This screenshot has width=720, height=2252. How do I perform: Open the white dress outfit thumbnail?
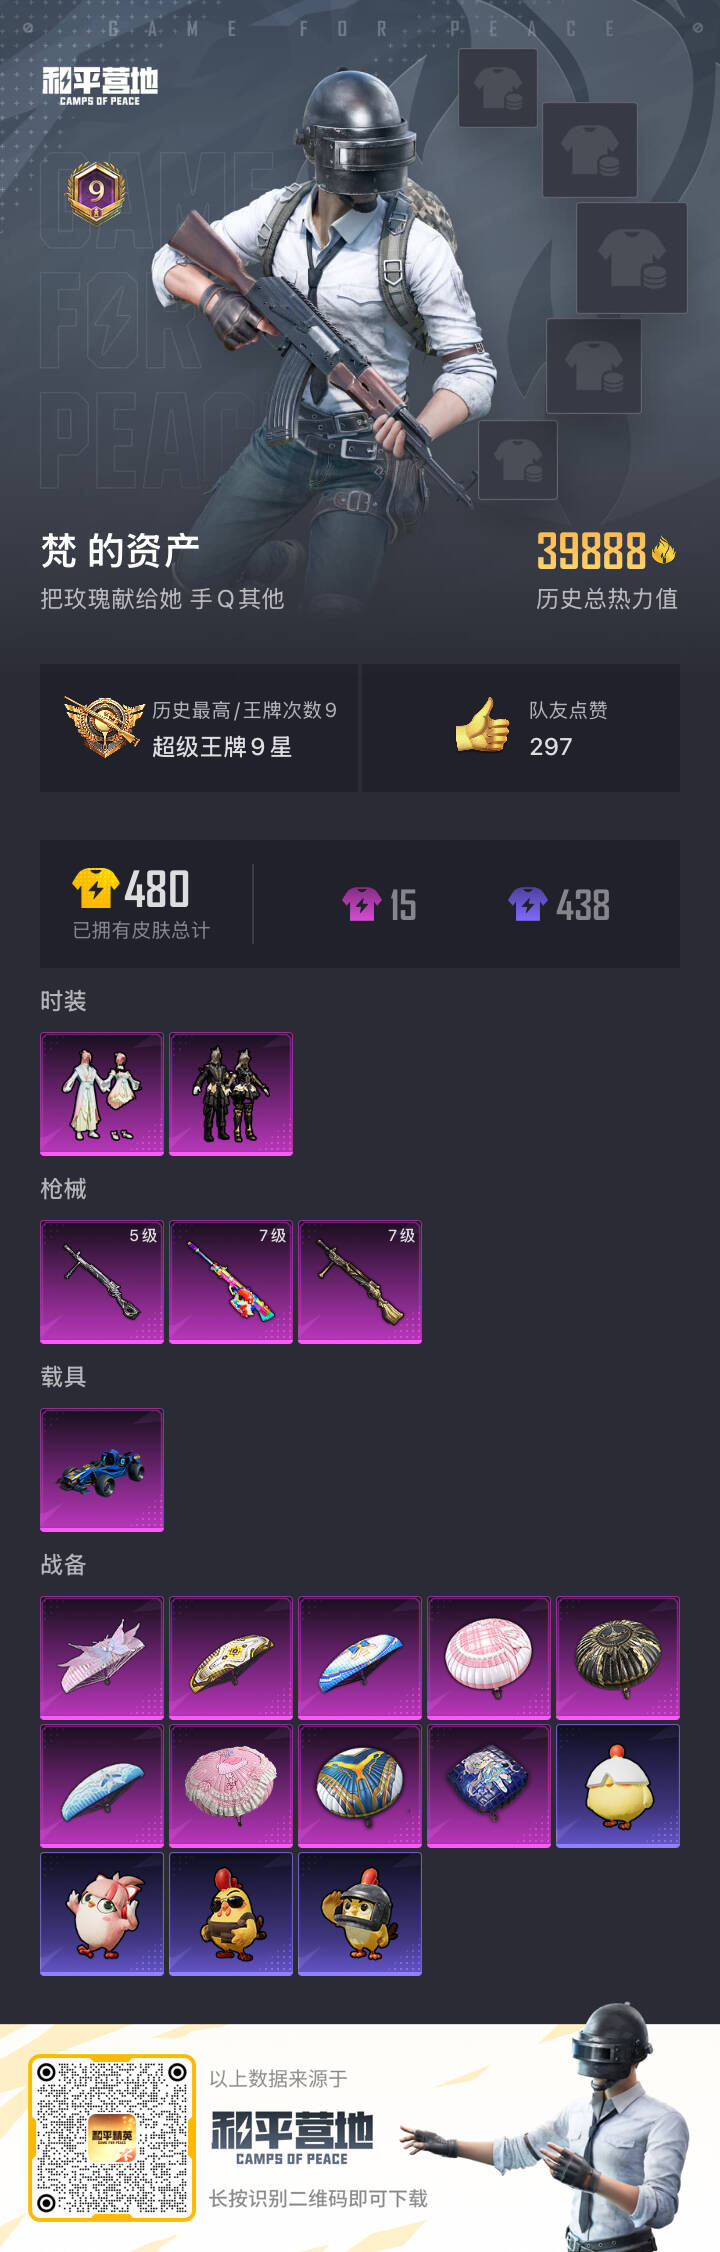[102, 1094]
